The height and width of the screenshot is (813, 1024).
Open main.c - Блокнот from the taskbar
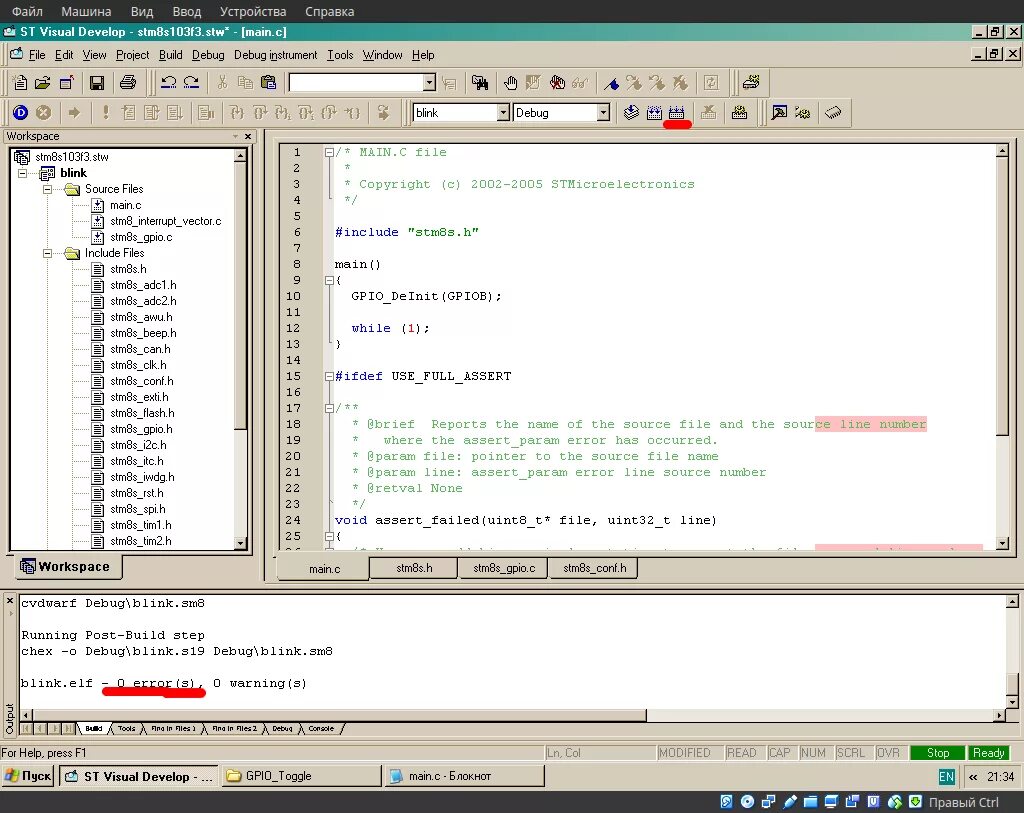pos(464,776)
